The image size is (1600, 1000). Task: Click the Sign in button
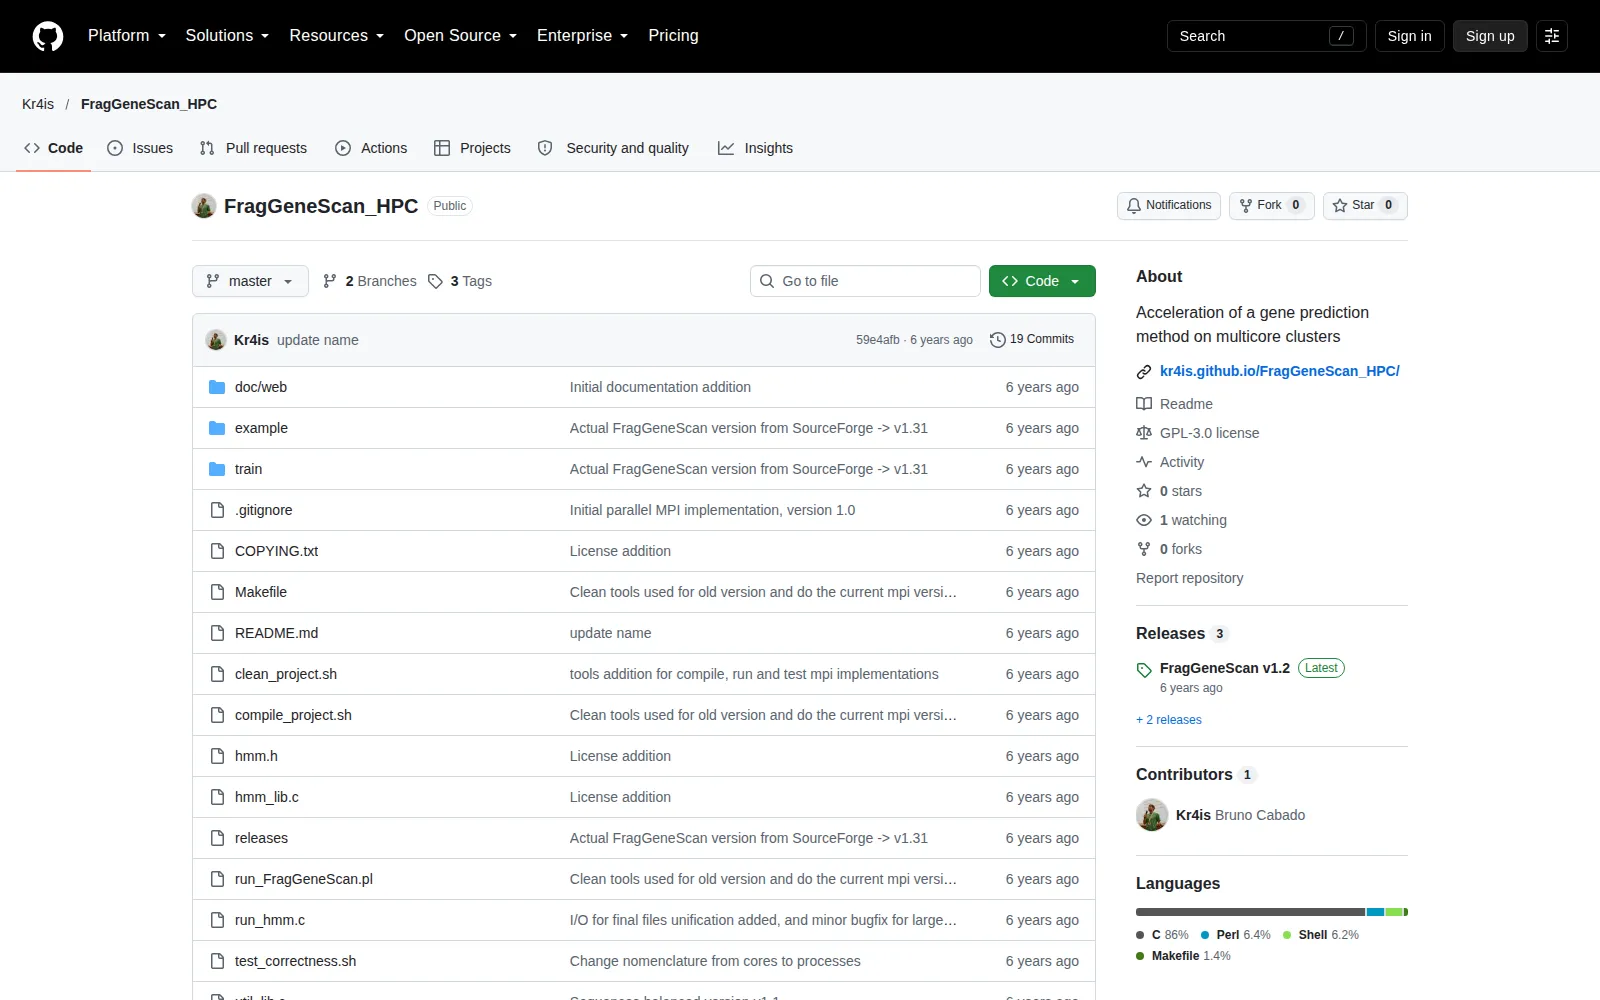click(x=1409, y=36)
